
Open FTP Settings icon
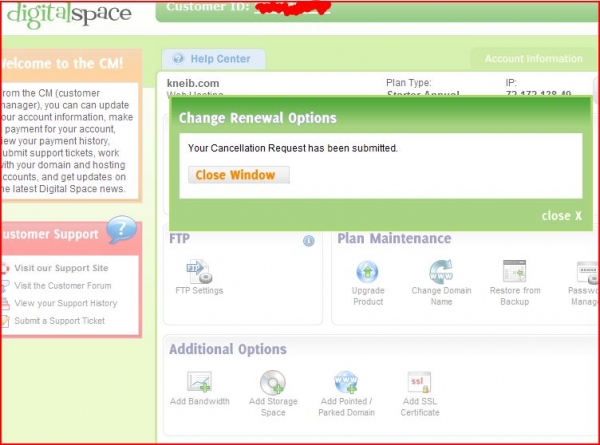click(197, 271)
